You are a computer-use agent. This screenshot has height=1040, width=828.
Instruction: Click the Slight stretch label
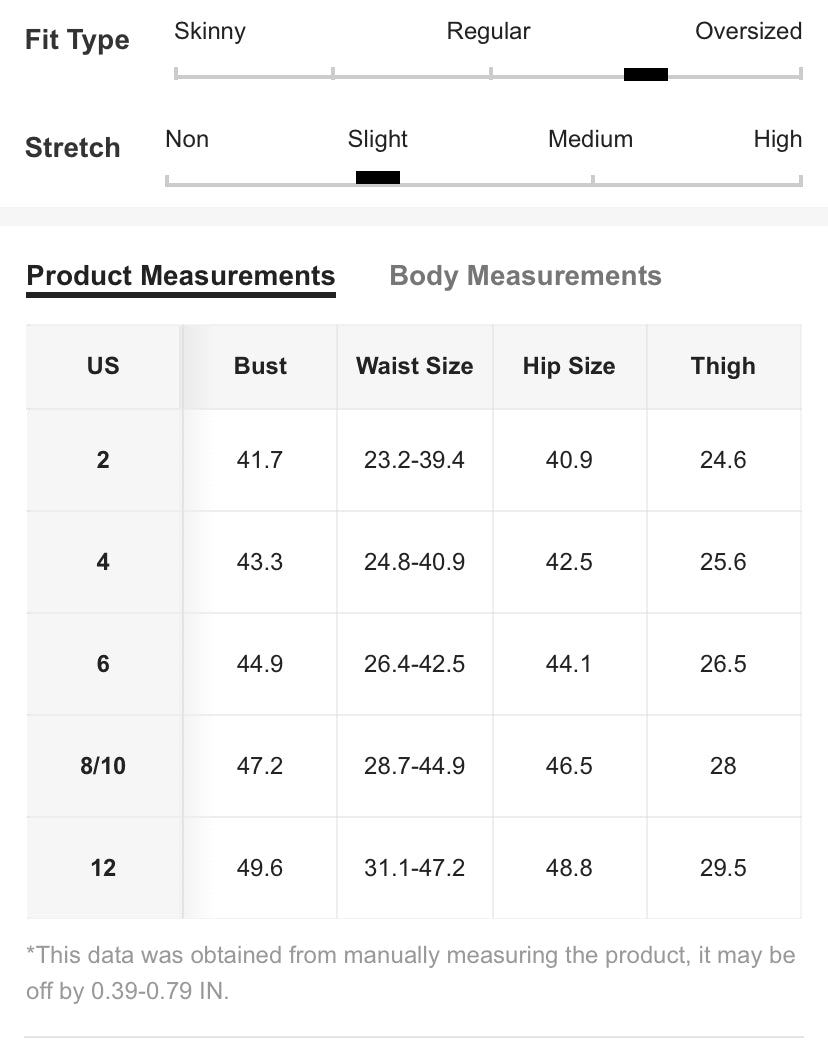(x=378, y=139)
